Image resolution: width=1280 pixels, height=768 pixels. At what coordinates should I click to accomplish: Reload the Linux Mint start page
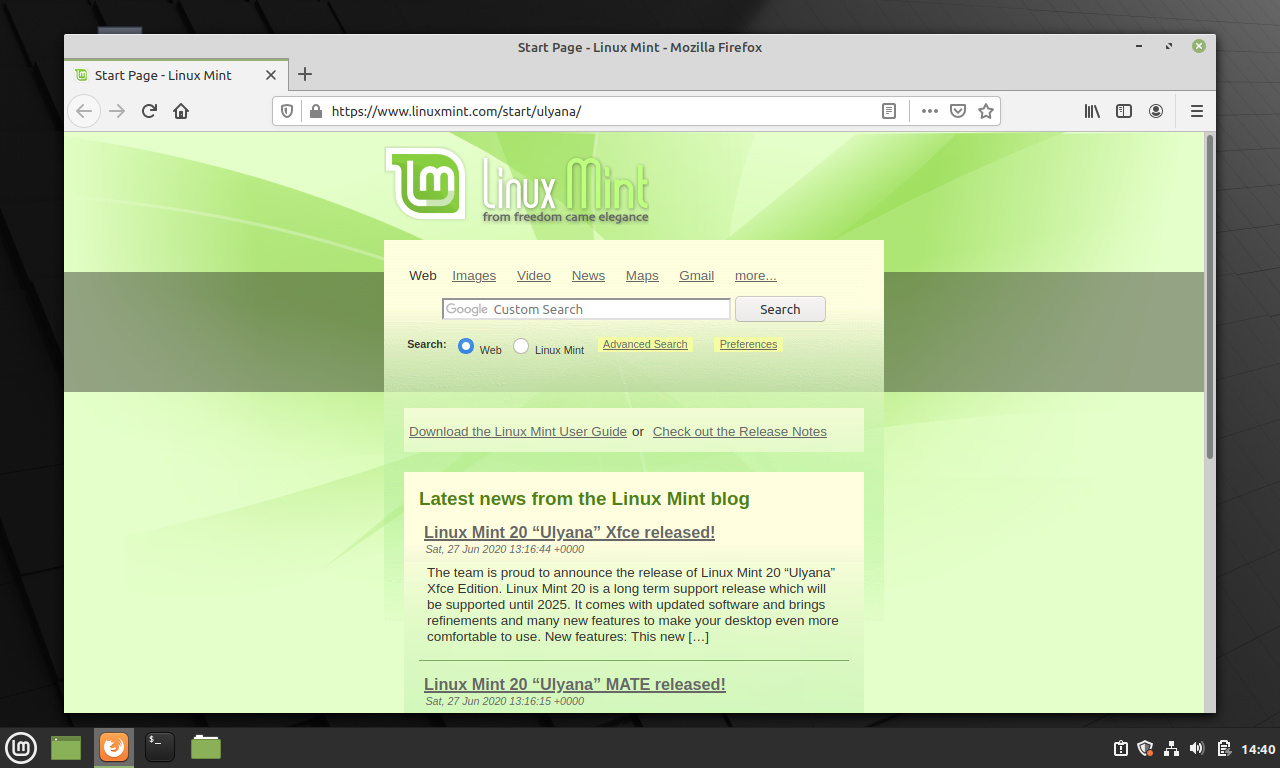pos(148,111)
